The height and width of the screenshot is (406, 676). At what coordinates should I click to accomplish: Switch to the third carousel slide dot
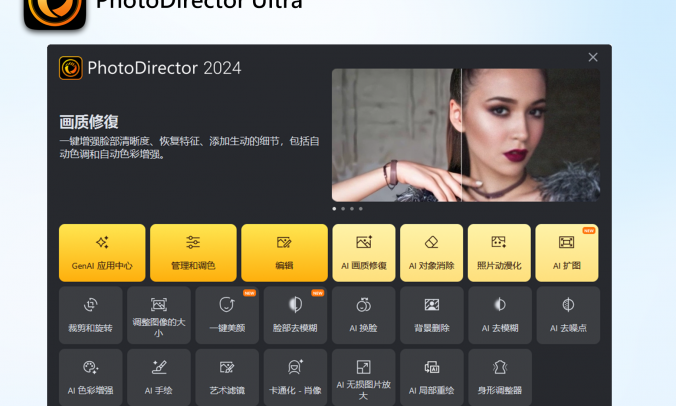[352, 209]
